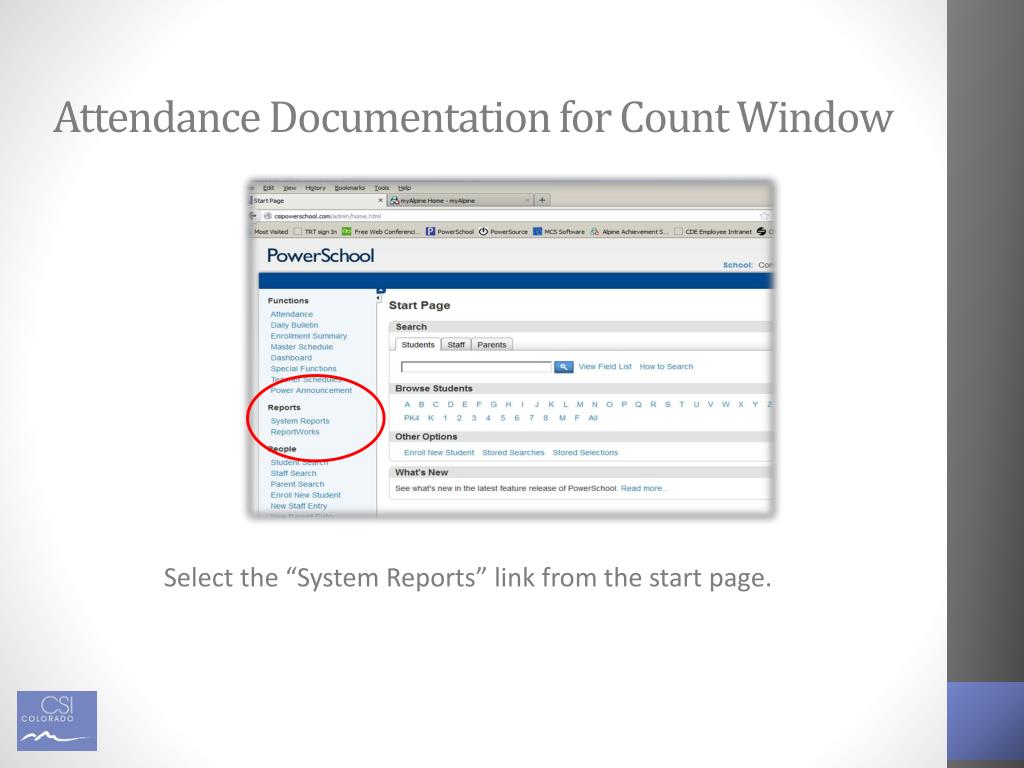1024x768 pixels.
Task: Open the Dashboard link
Action: pyautogui.click(x=291, y=358)
